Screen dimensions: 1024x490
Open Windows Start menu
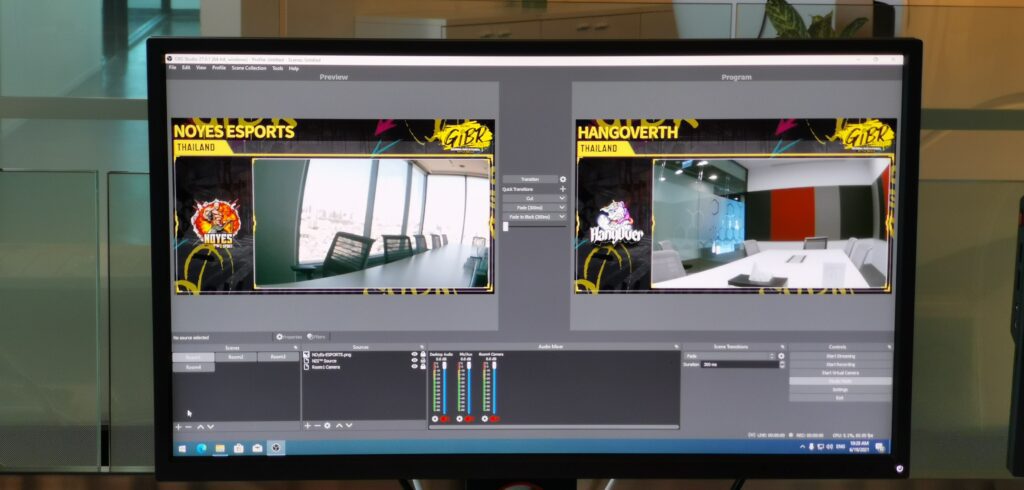[182, 448]
